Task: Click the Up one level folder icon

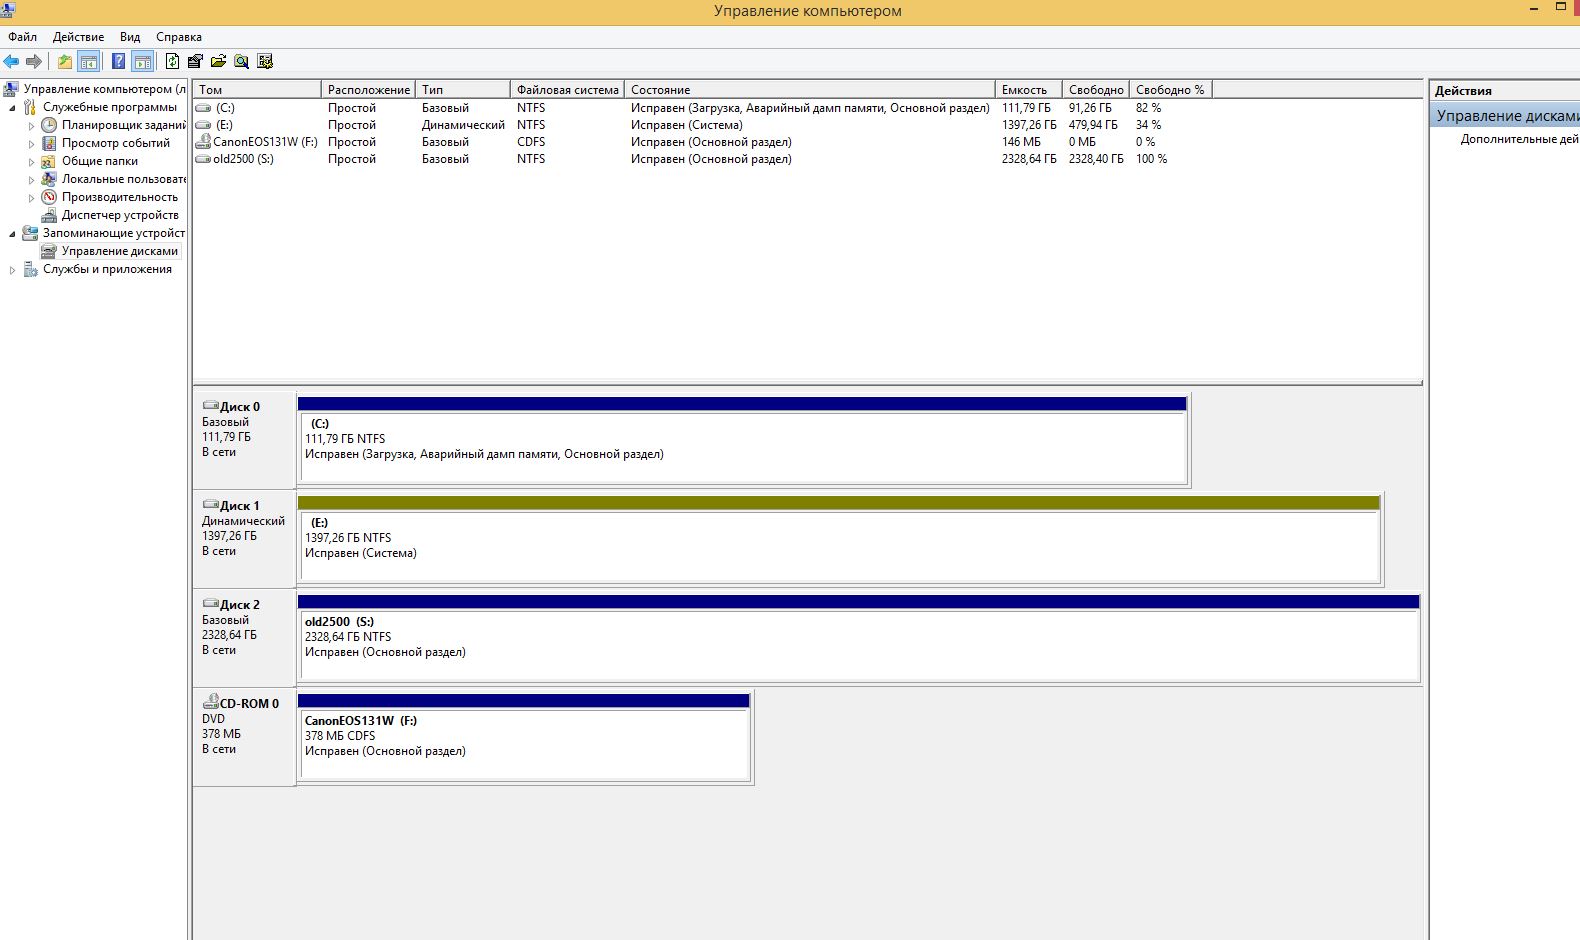Action: click(65, 62)
